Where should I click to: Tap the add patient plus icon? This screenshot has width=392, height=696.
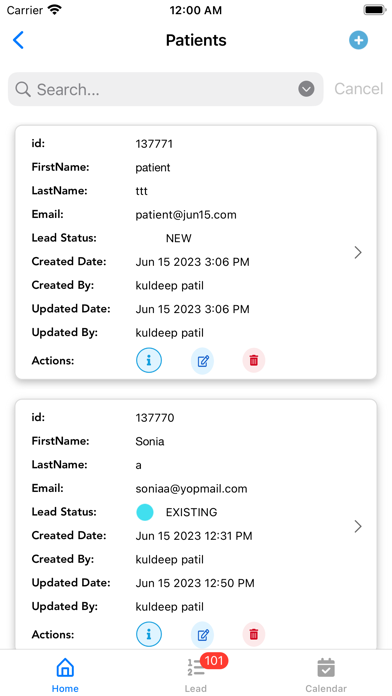(x=358, y=40)
